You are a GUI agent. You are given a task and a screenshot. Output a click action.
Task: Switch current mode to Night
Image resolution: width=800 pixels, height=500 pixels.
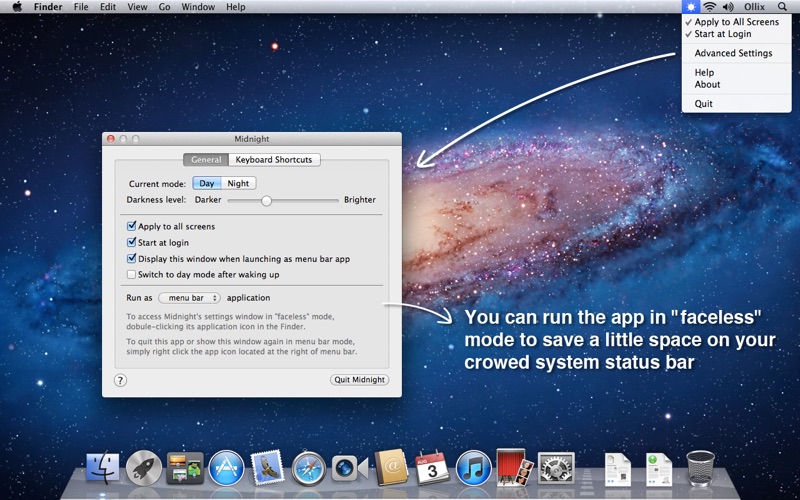(x=238, y=183)
